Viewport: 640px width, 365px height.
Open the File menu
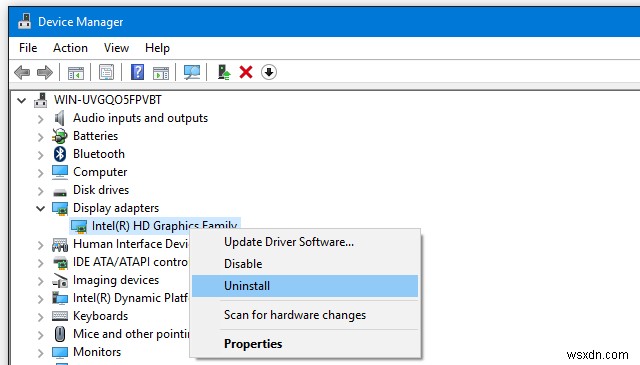(x=28, y=48)
